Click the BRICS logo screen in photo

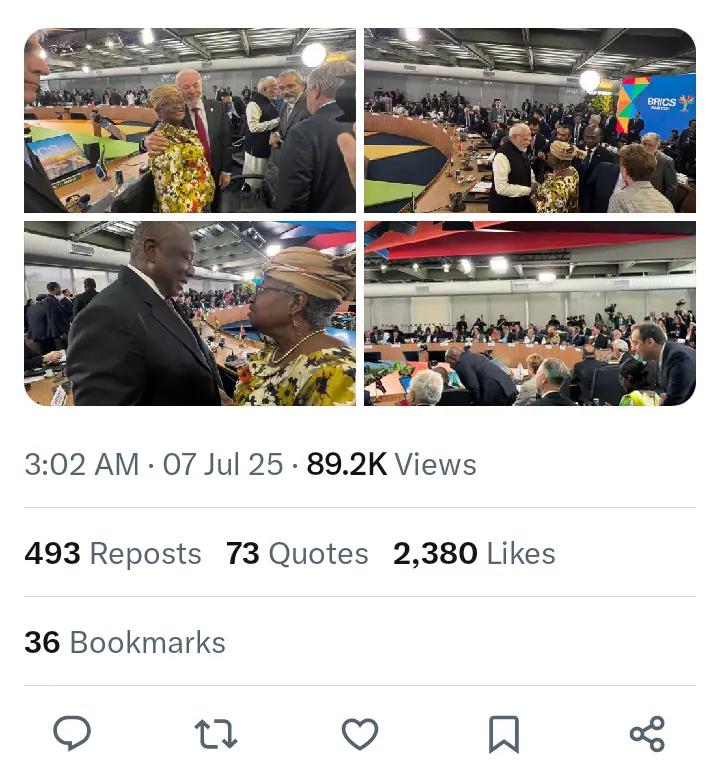click(x=657, y=105)
